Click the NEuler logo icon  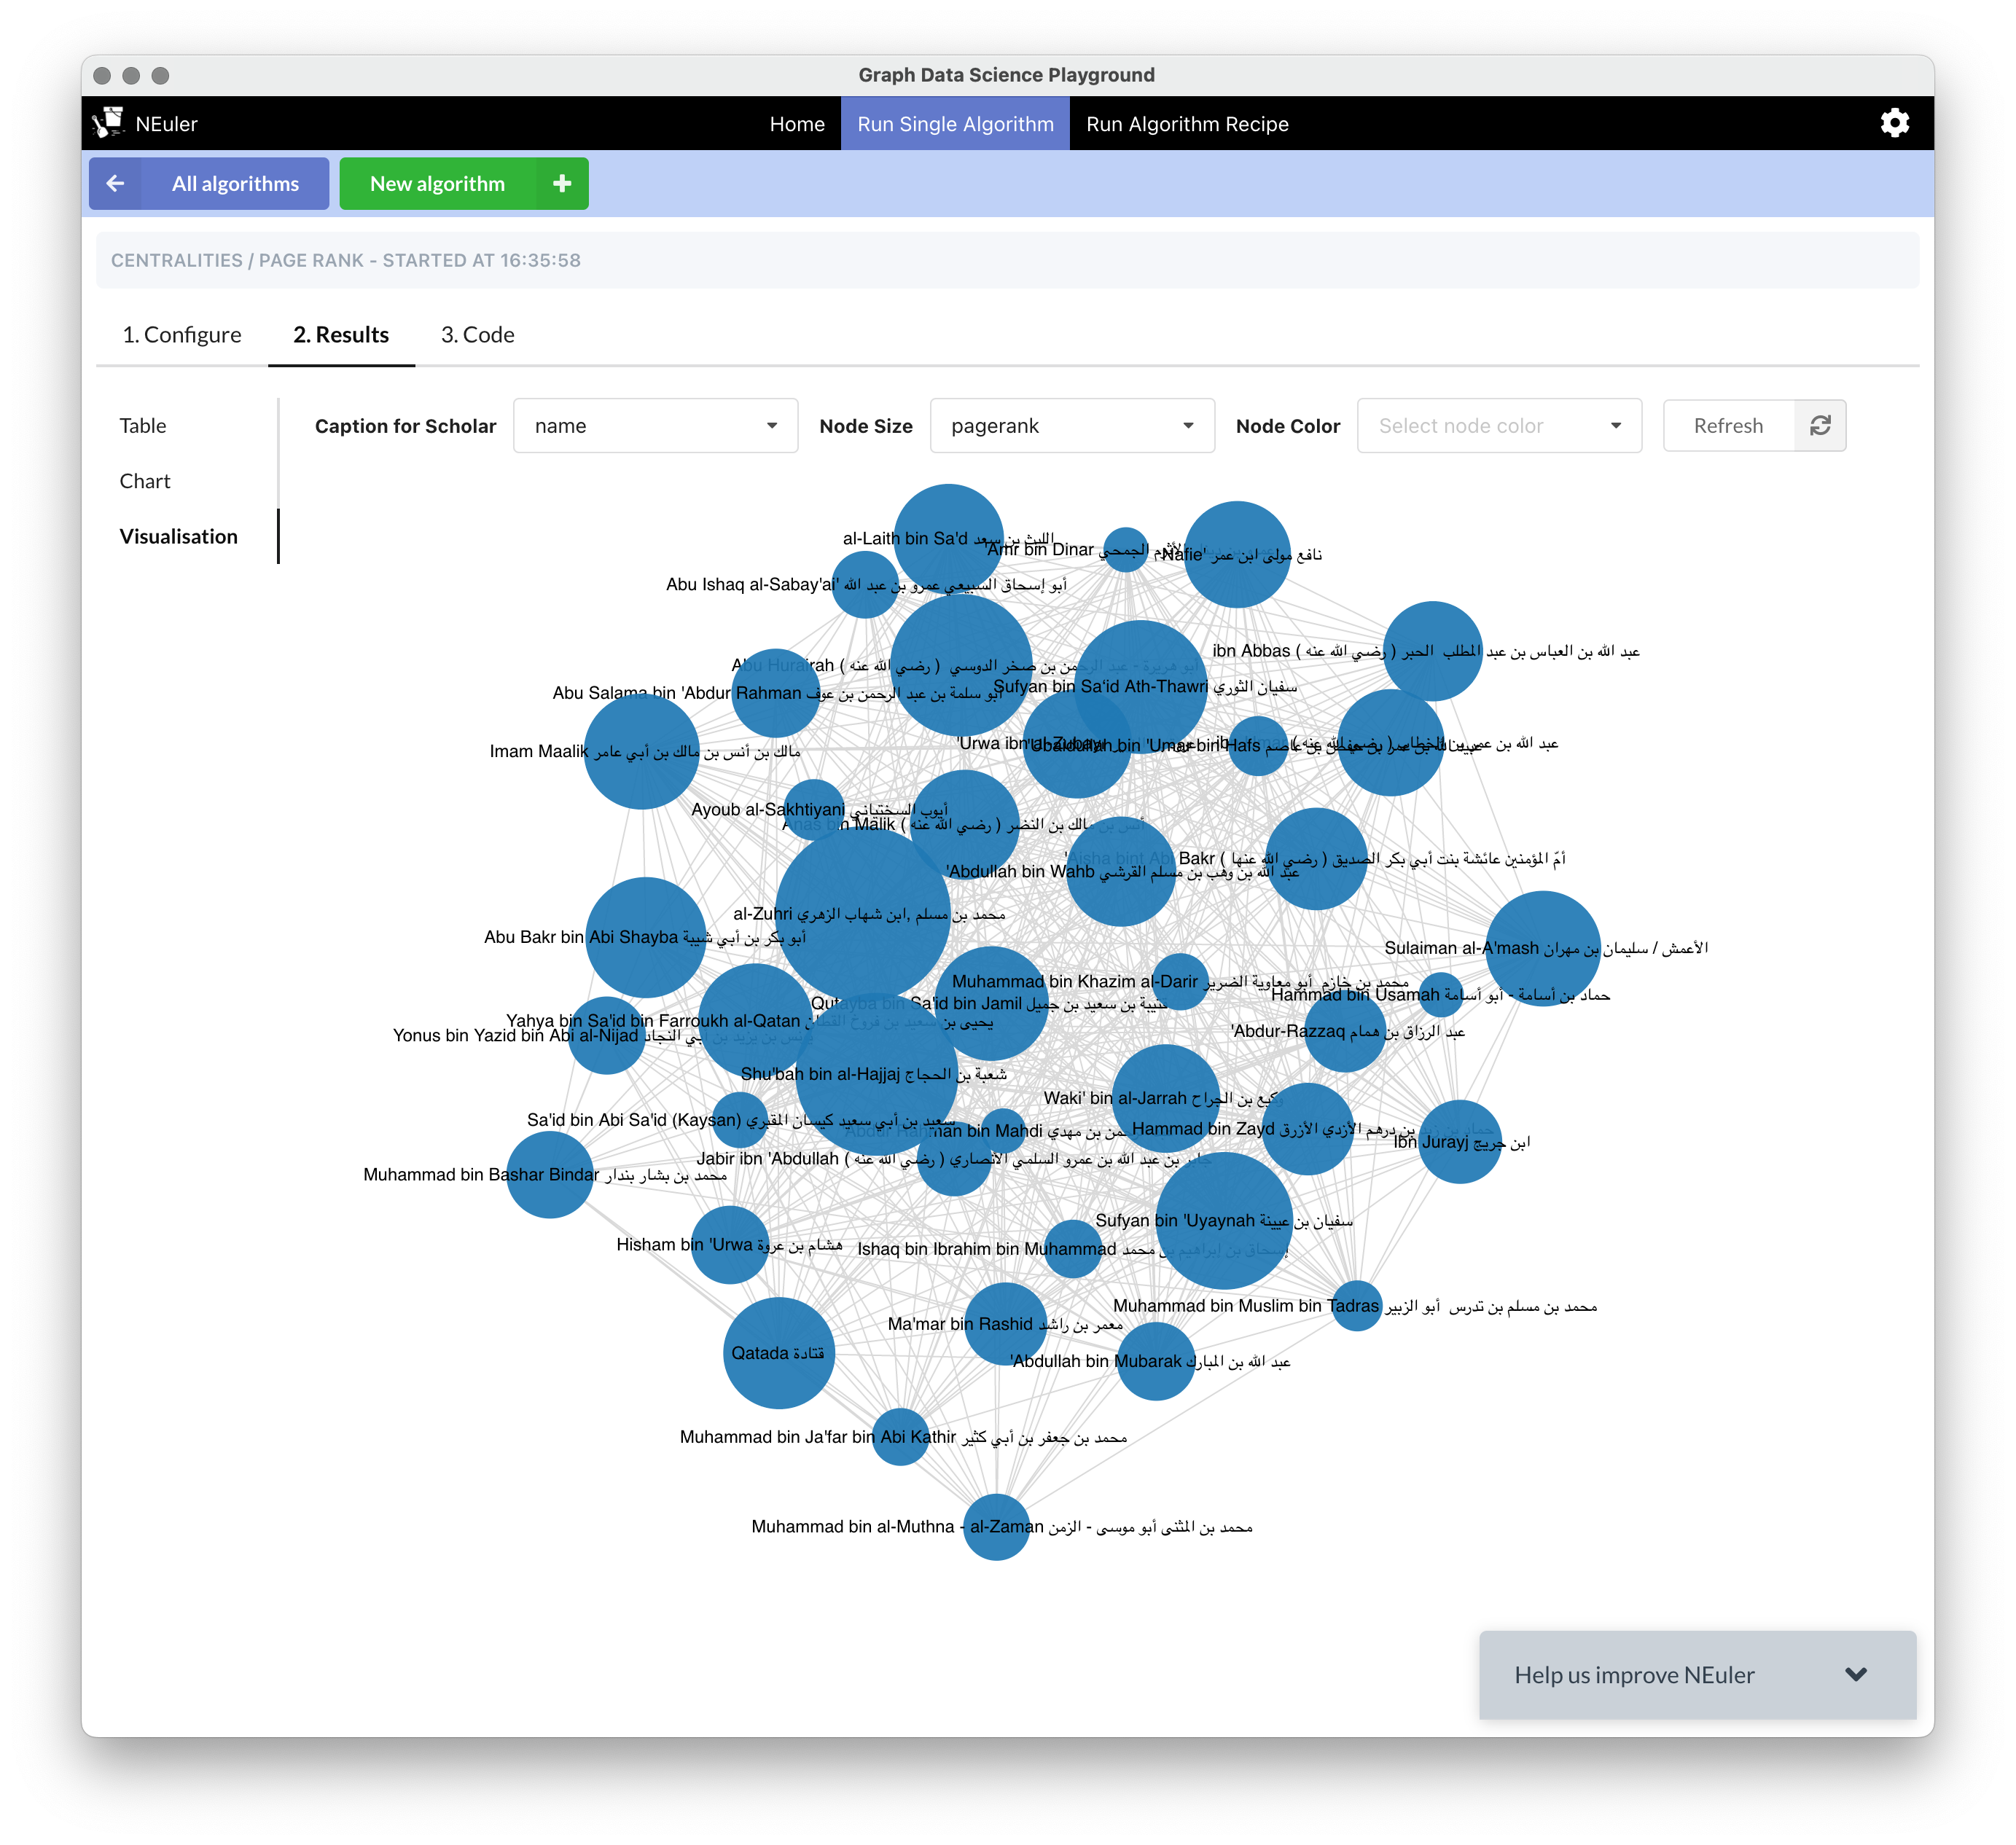108,123
